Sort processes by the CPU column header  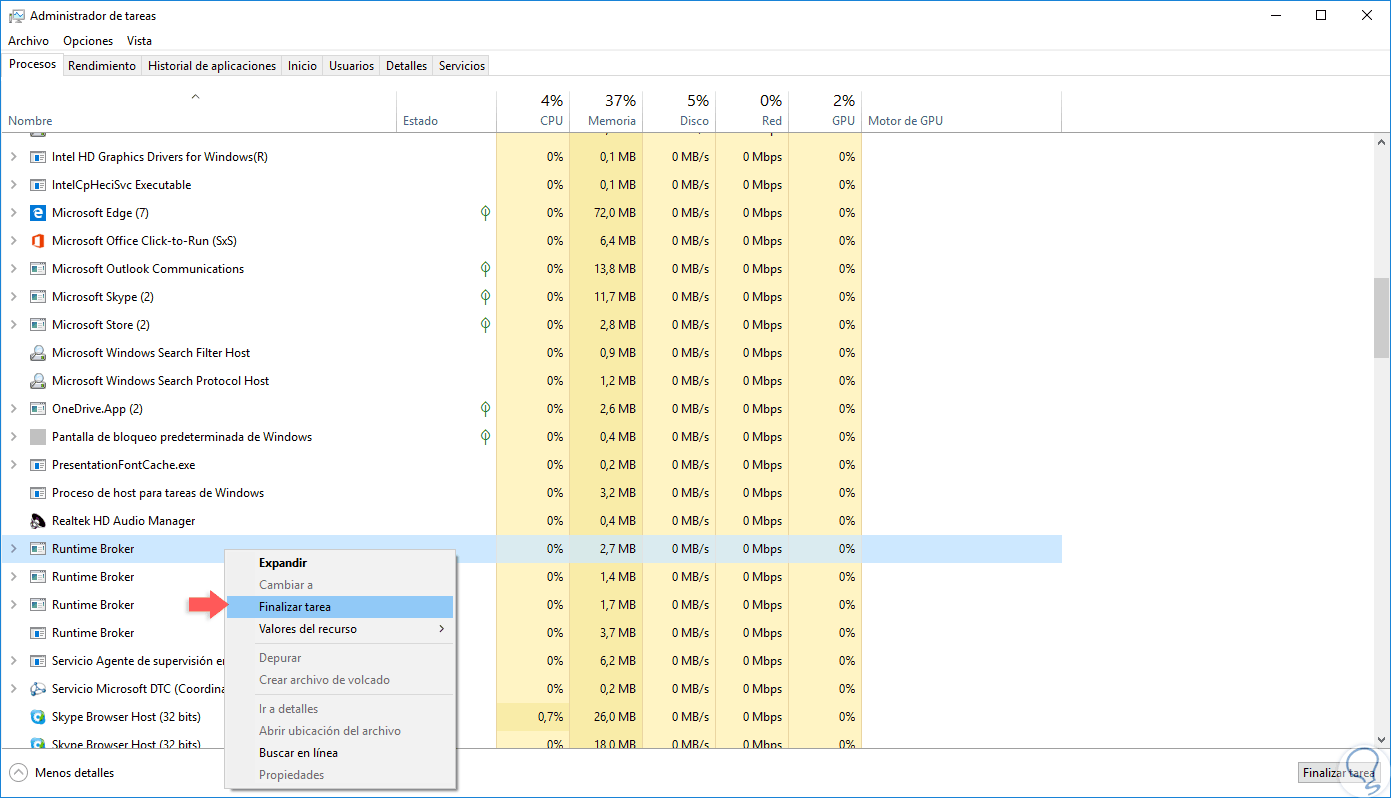(532, 110)
